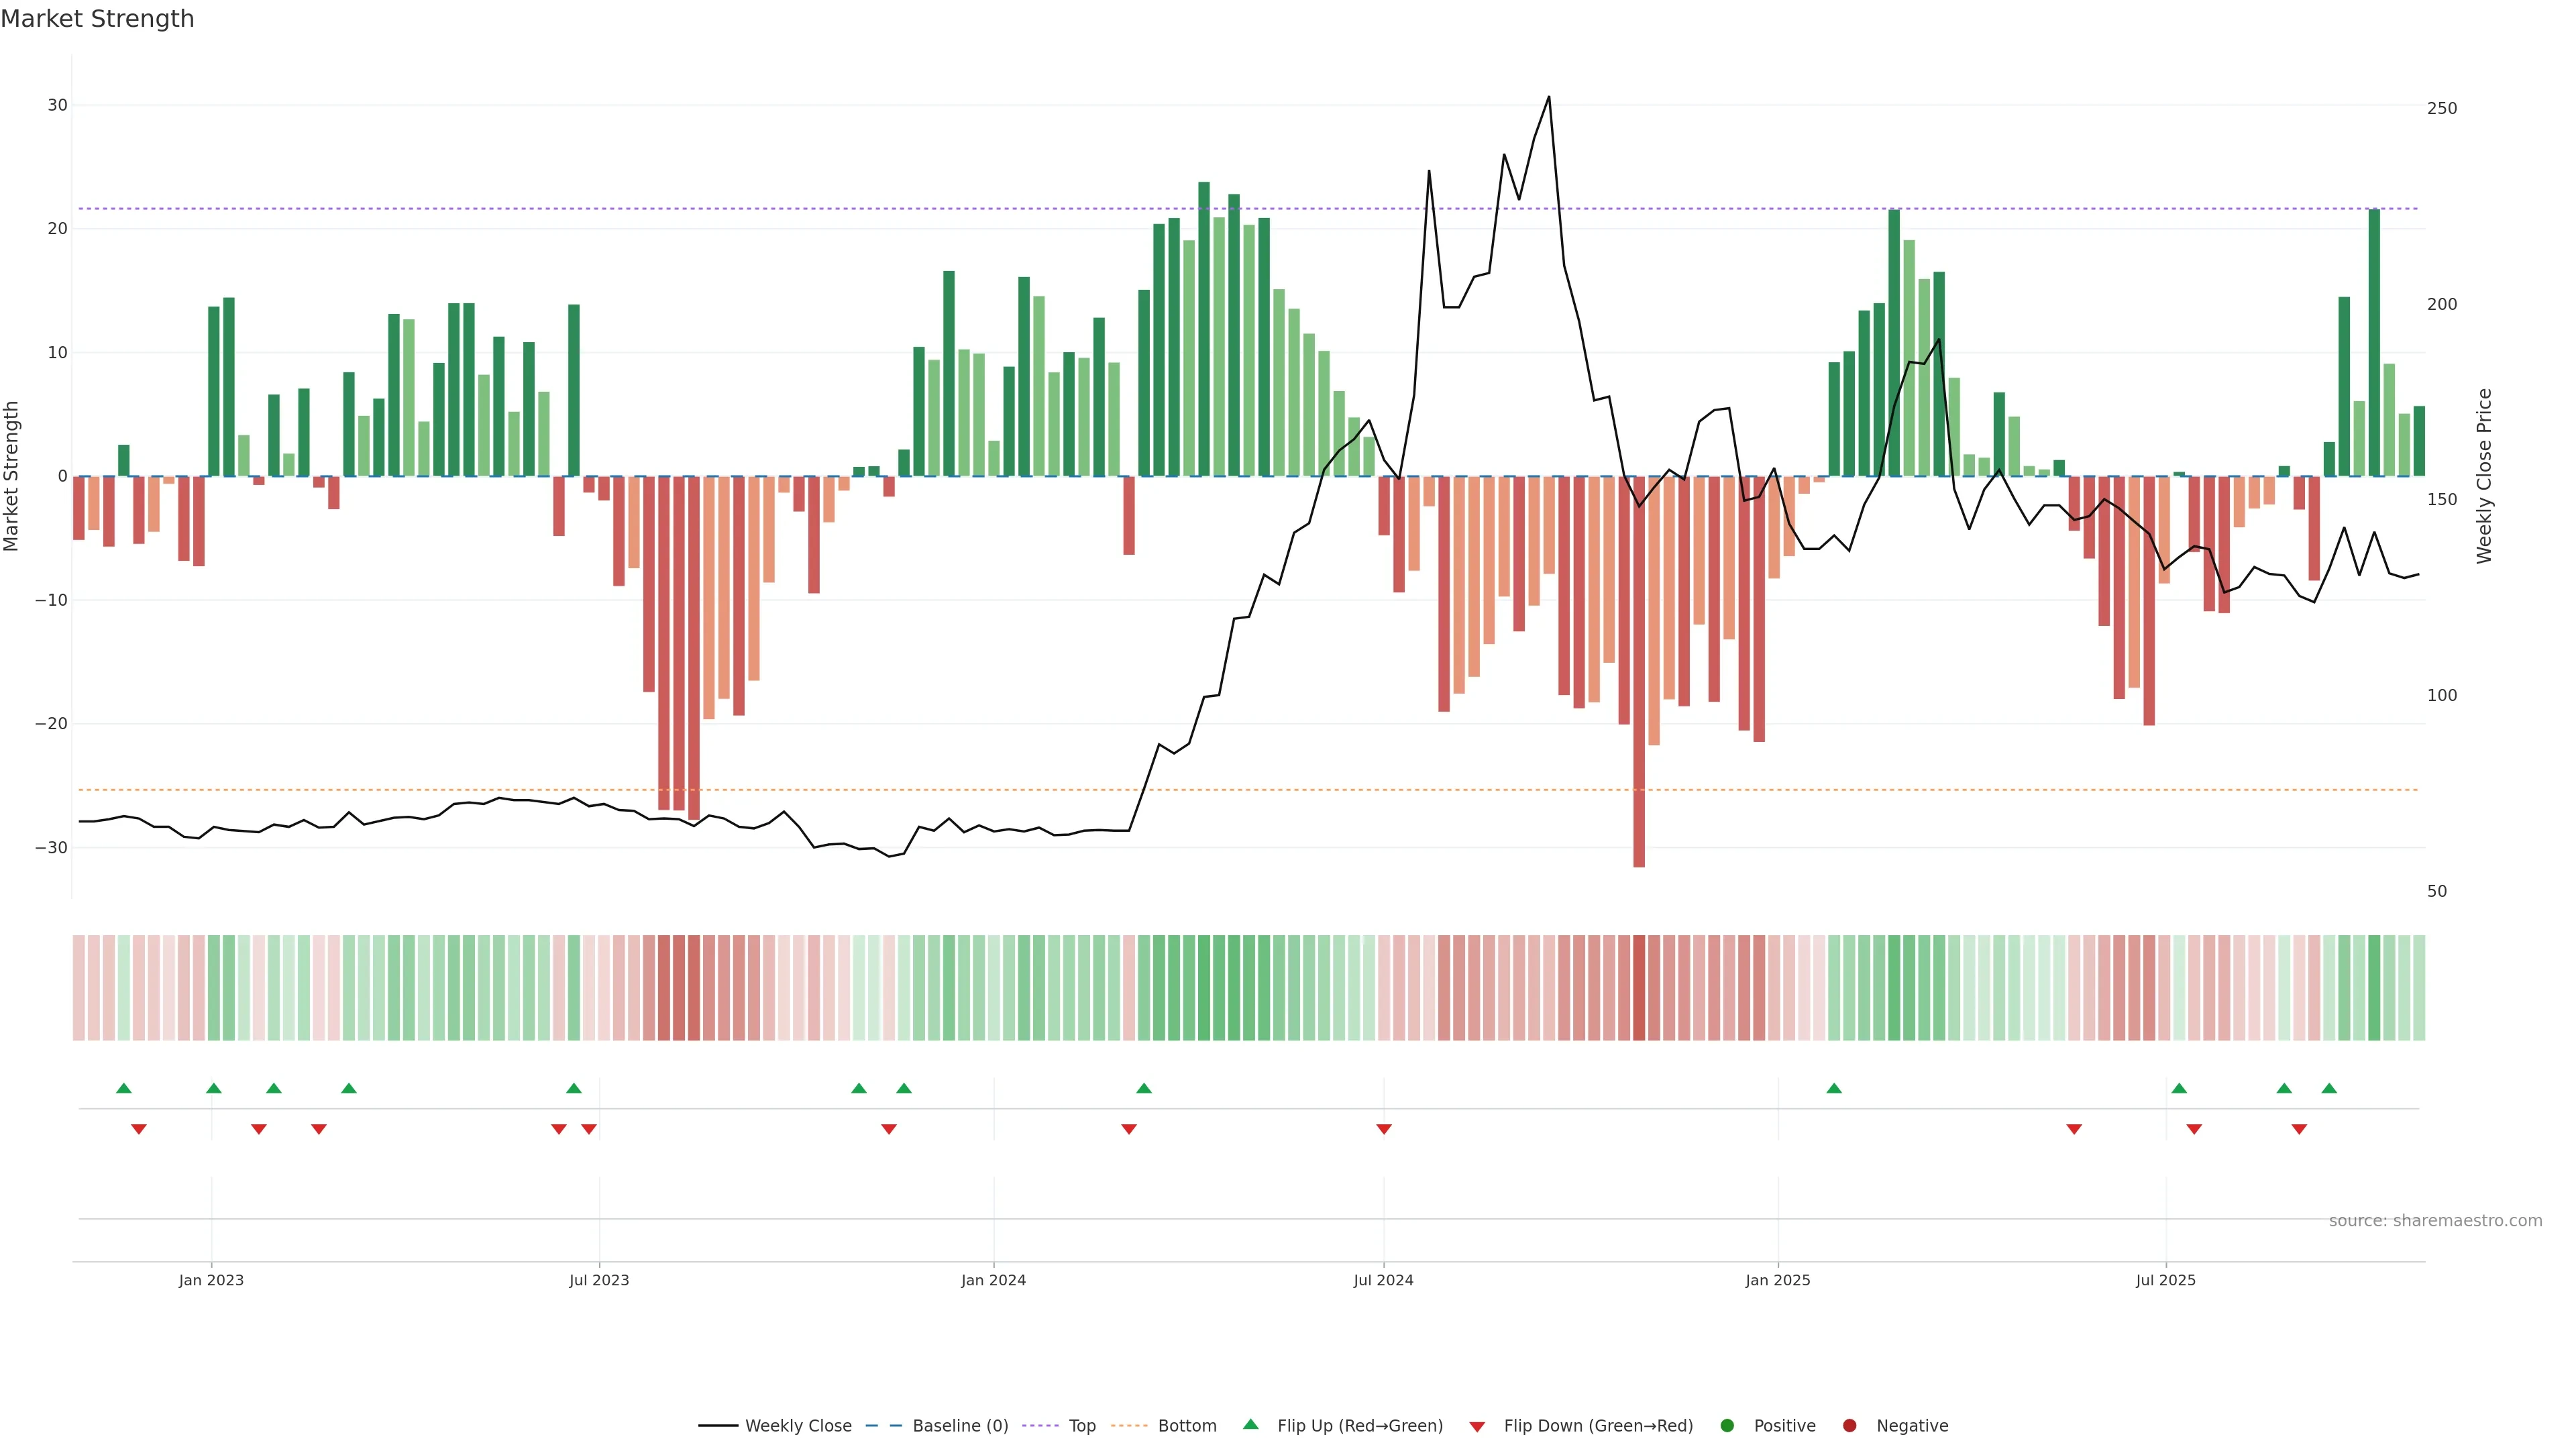Select the flip-down triangle marker at Jul 2024
Image resolution: width=2576 pixels, height=1449 pixels.
click(1384, 1129)
